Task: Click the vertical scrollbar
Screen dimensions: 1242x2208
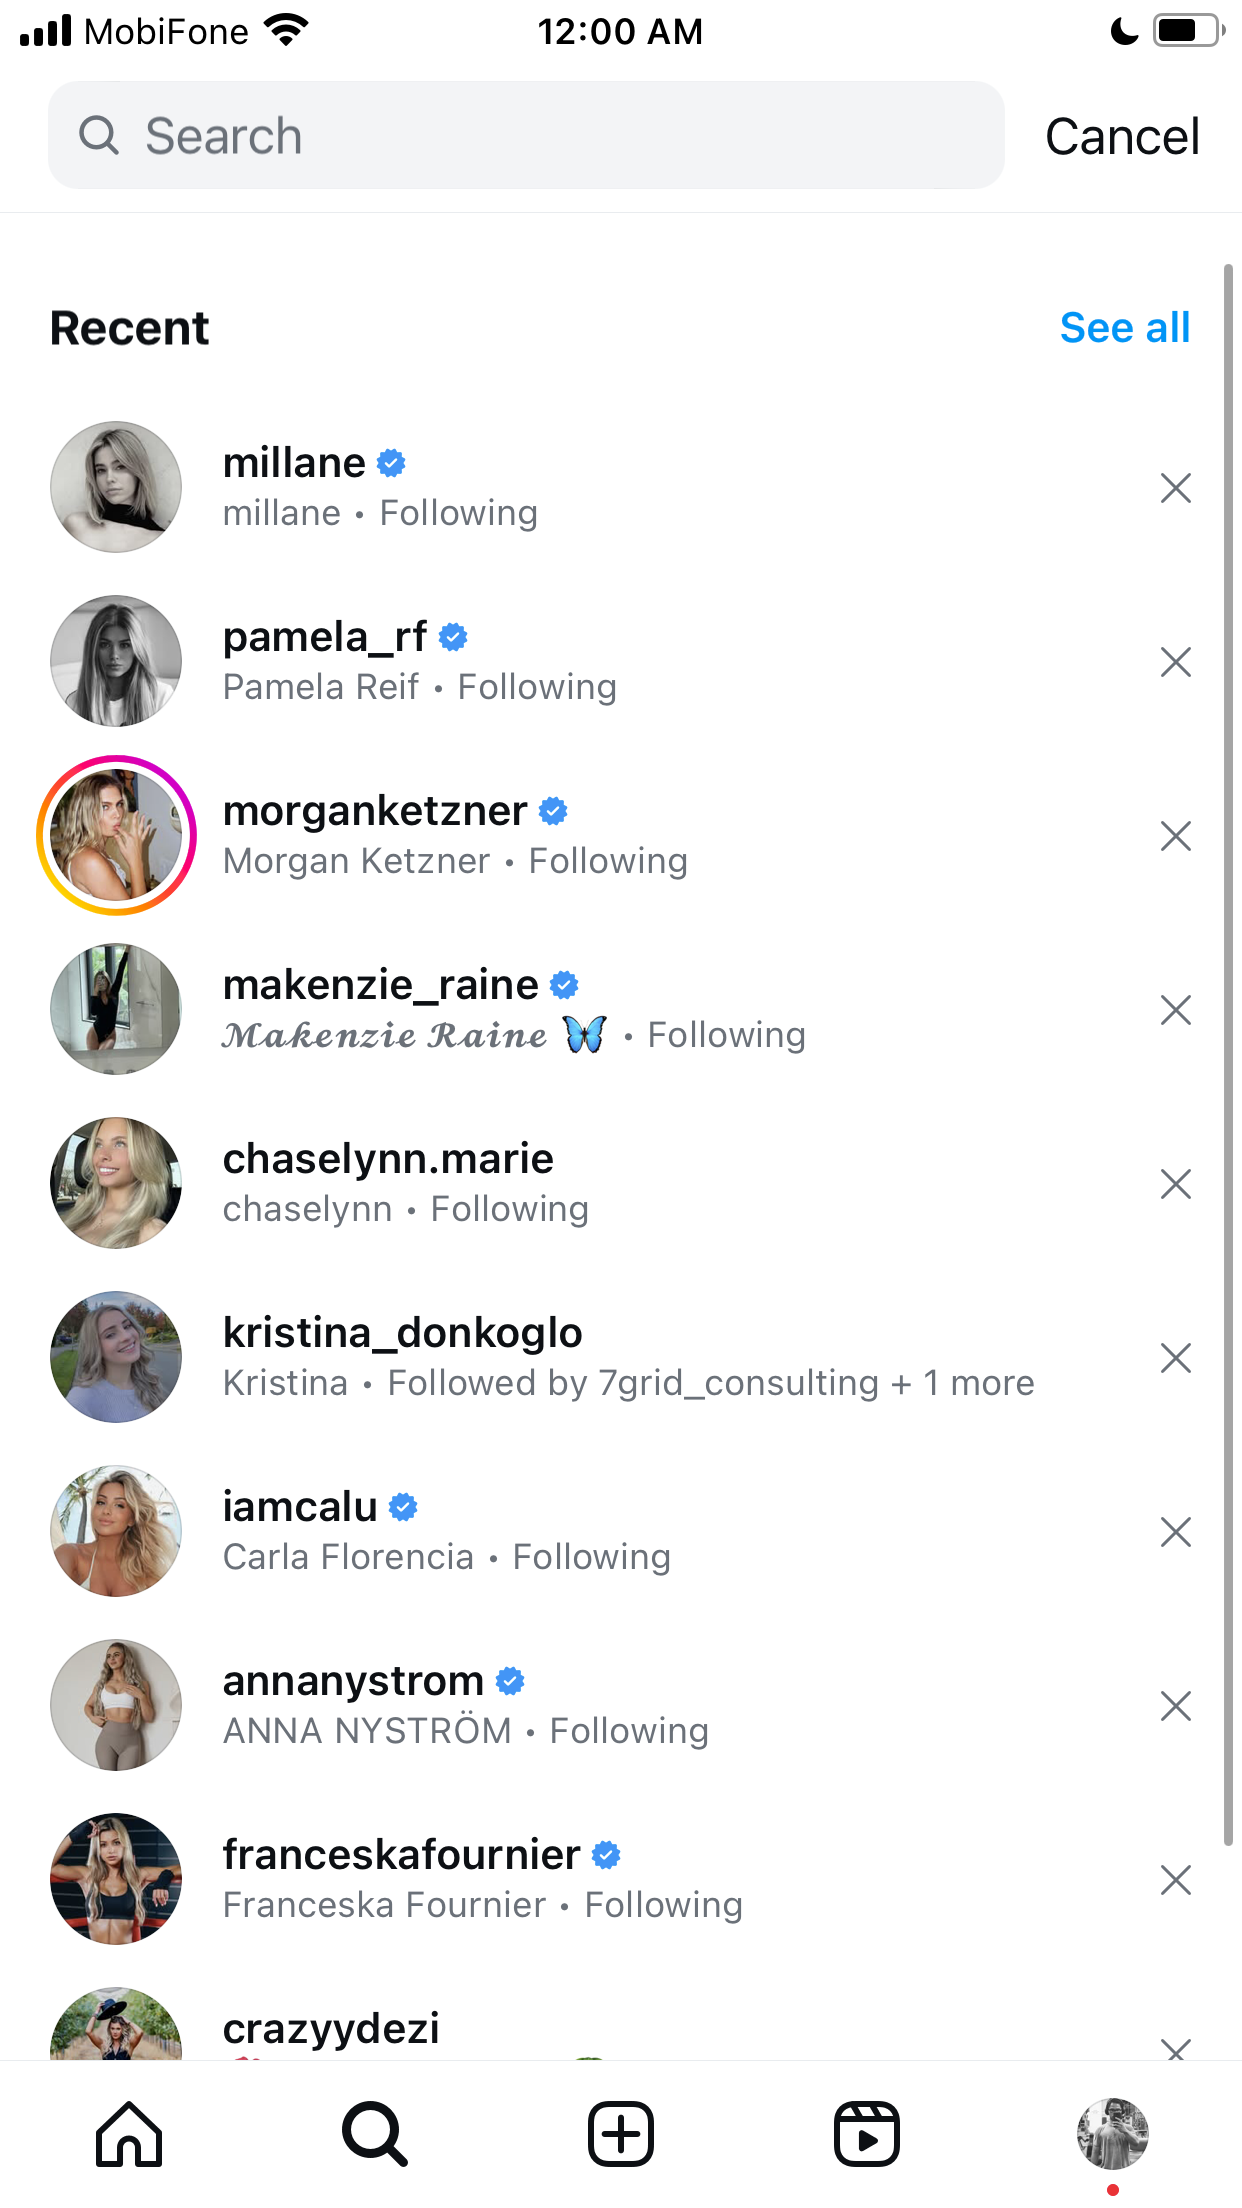Action: (x=1228, y=1055)
